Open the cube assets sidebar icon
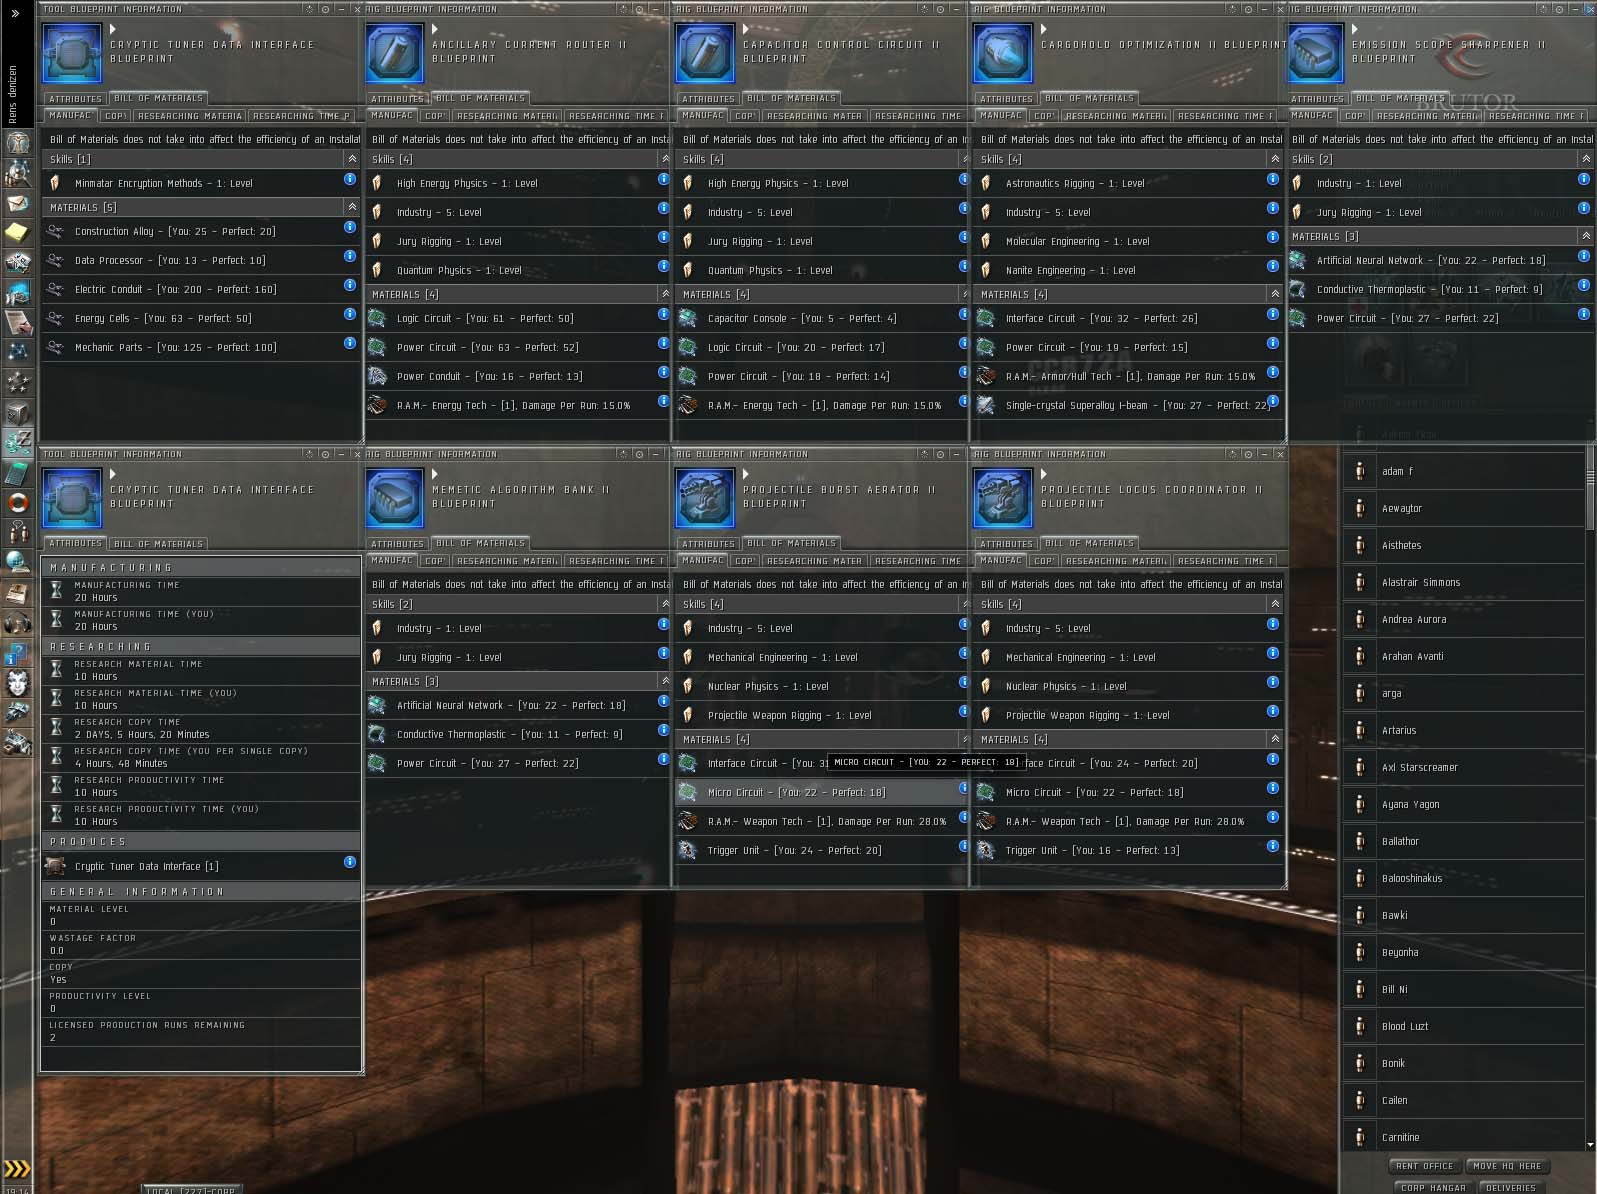 (17, 413)
